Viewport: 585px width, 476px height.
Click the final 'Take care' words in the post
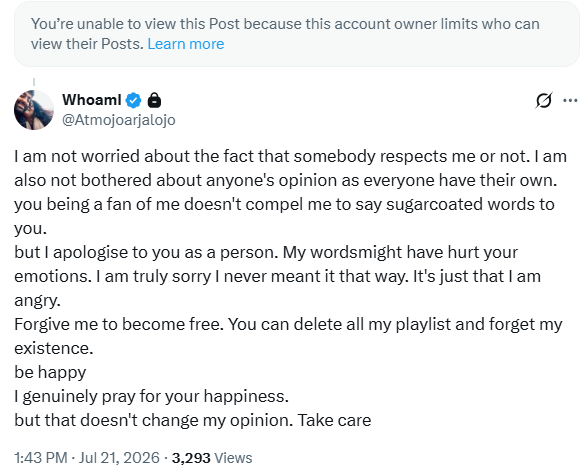(334, 420)
